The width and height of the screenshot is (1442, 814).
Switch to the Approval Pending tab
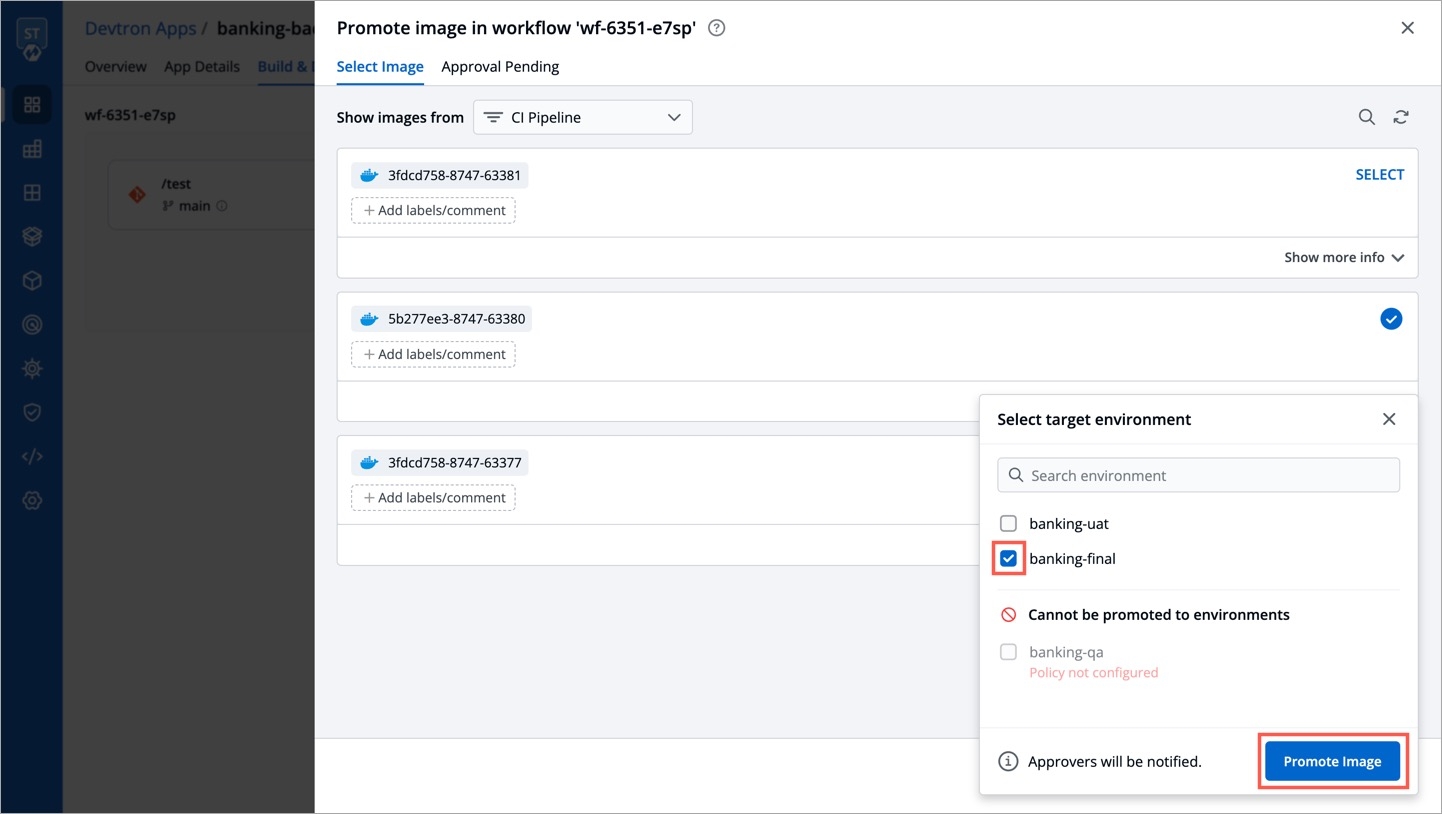tap(500, 67)
